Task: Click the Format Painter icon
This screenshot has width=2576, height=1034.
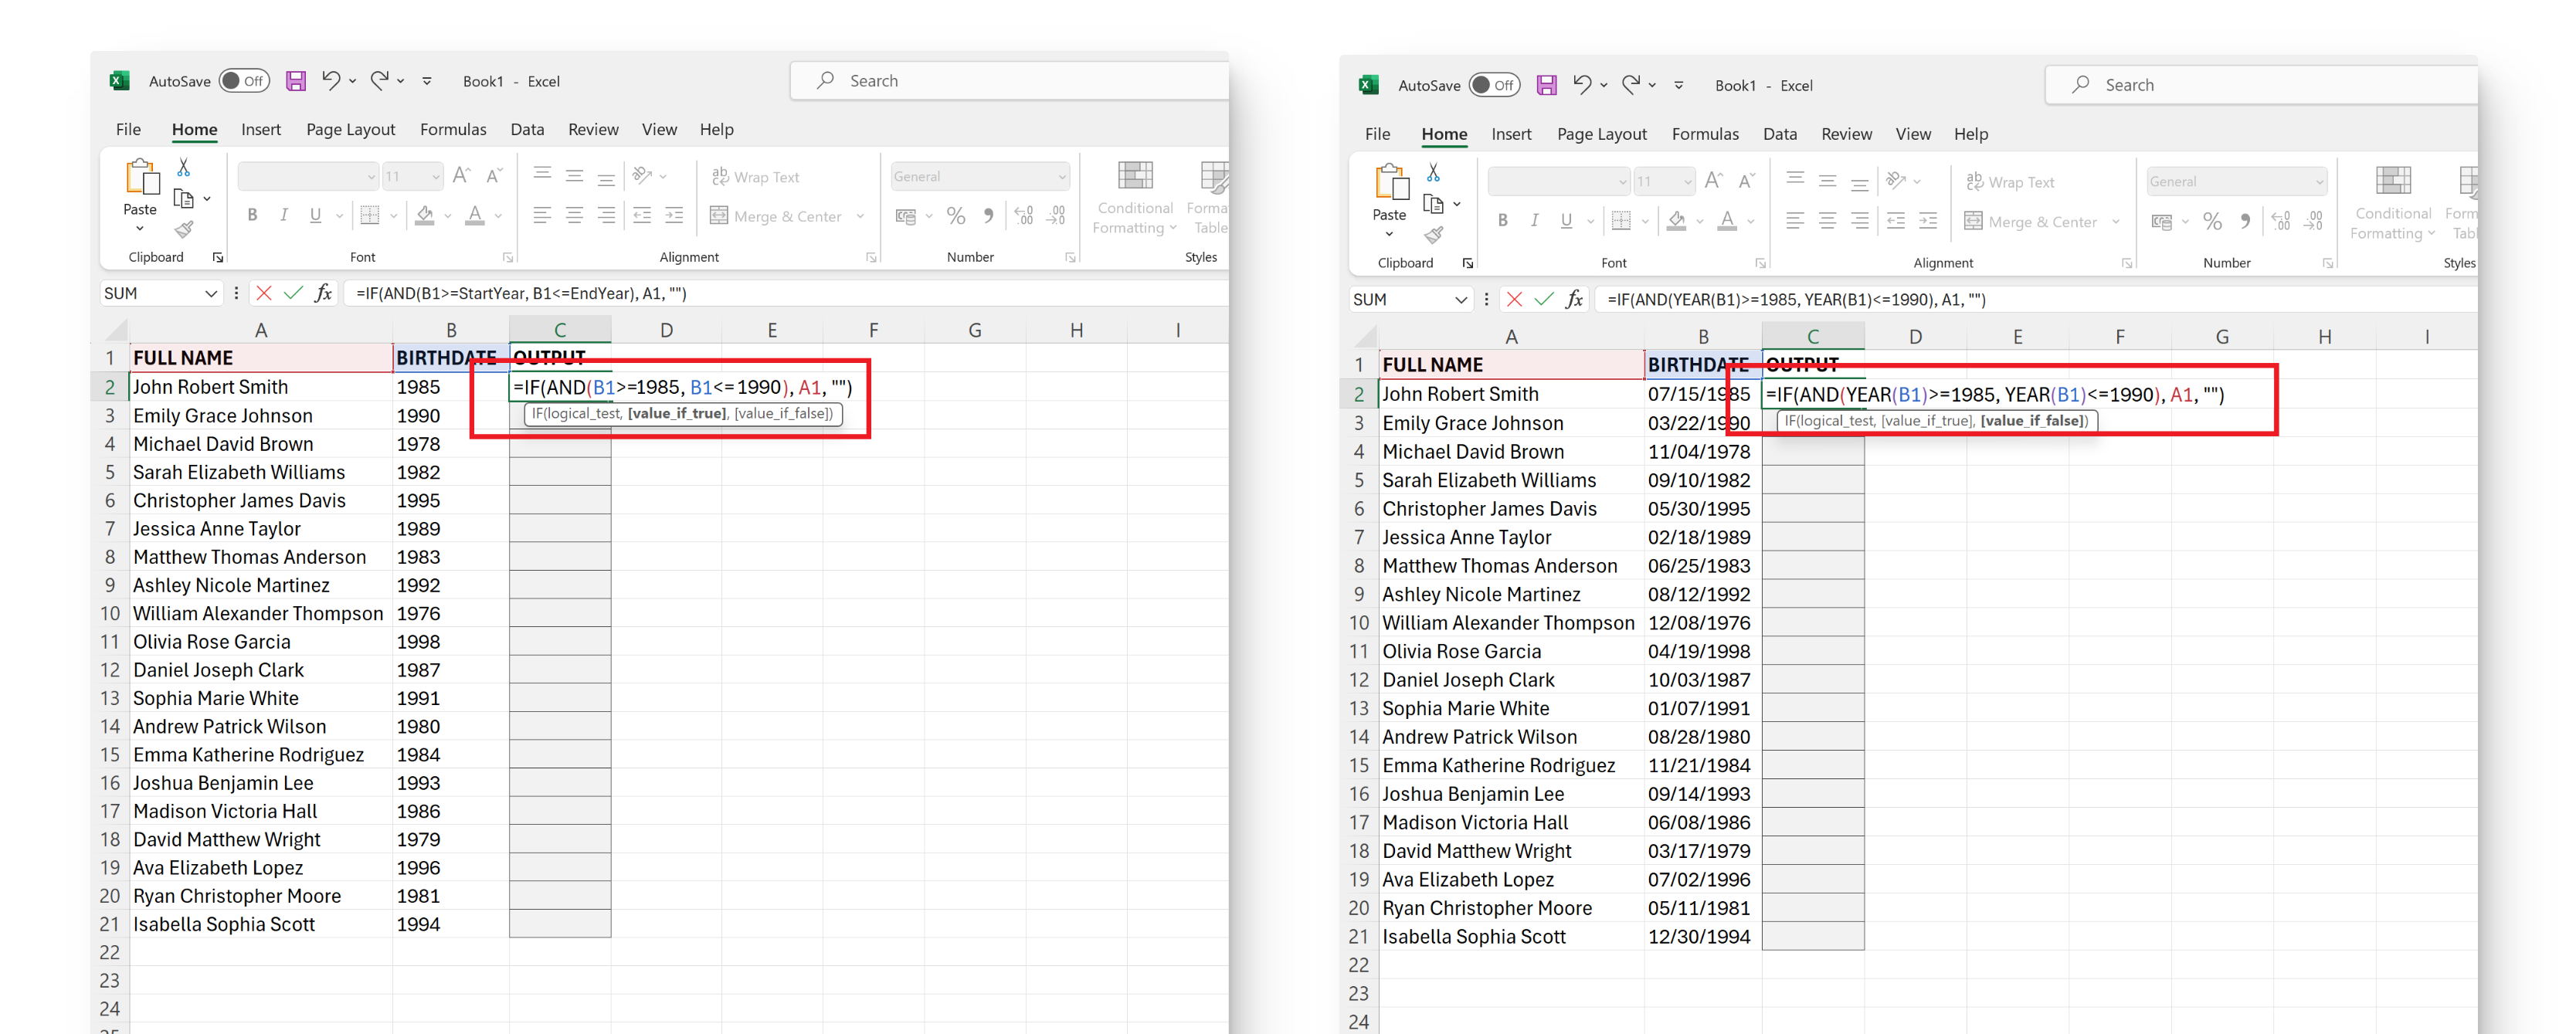Action: [x=185, y=230]
